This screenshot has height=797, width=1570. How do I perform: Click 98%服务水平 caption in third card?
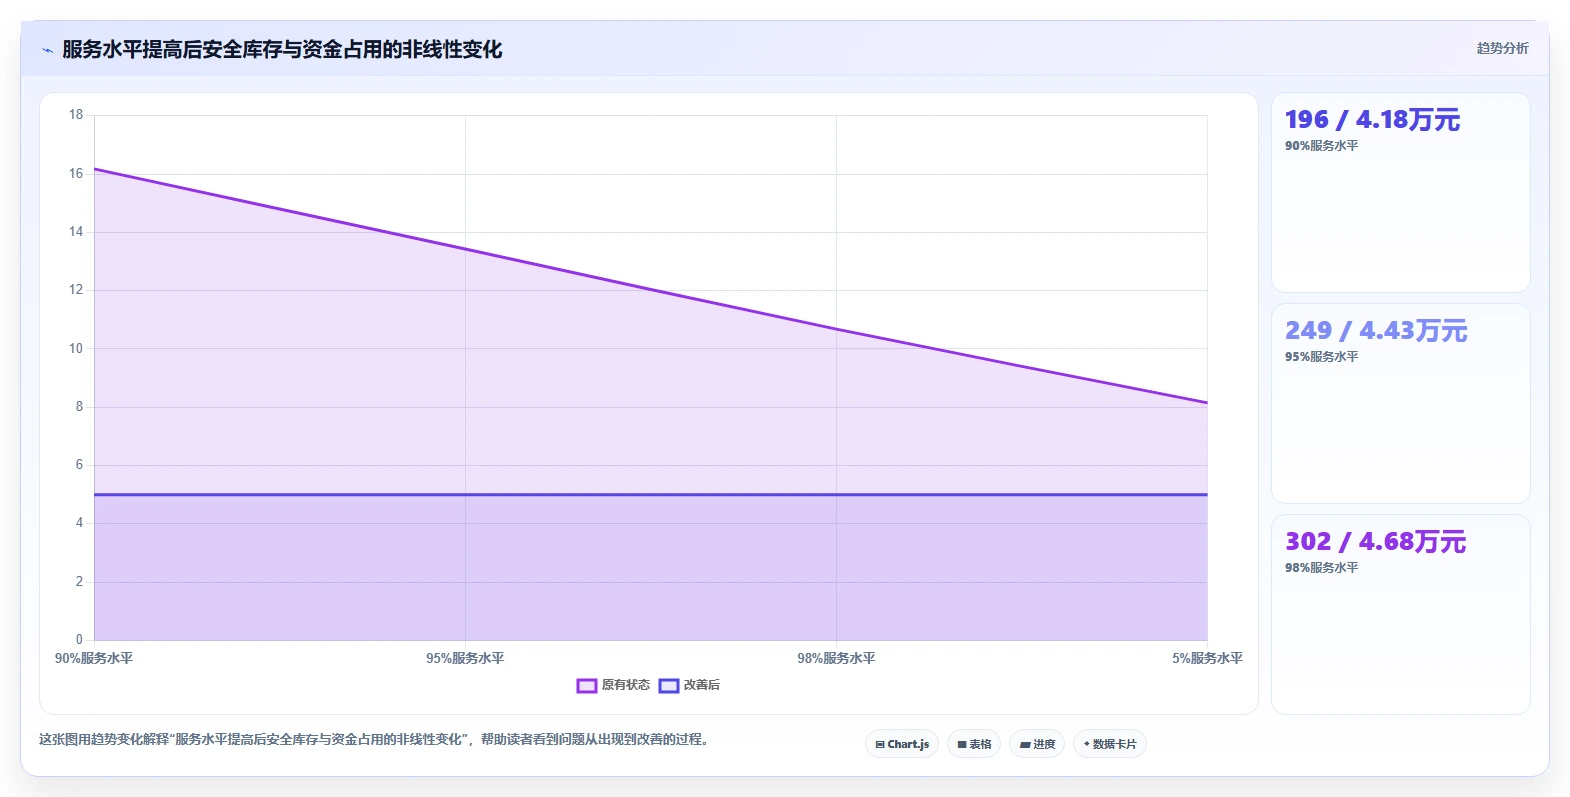click(1321, 568)
